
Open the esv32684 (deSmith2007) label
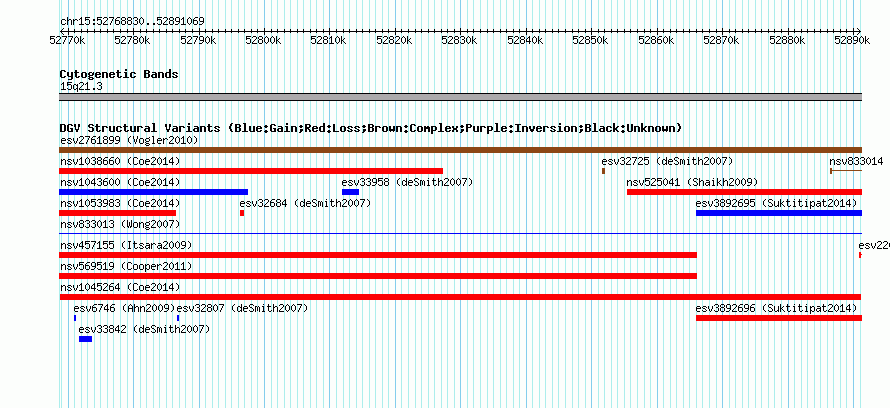(x=305, y=203)
